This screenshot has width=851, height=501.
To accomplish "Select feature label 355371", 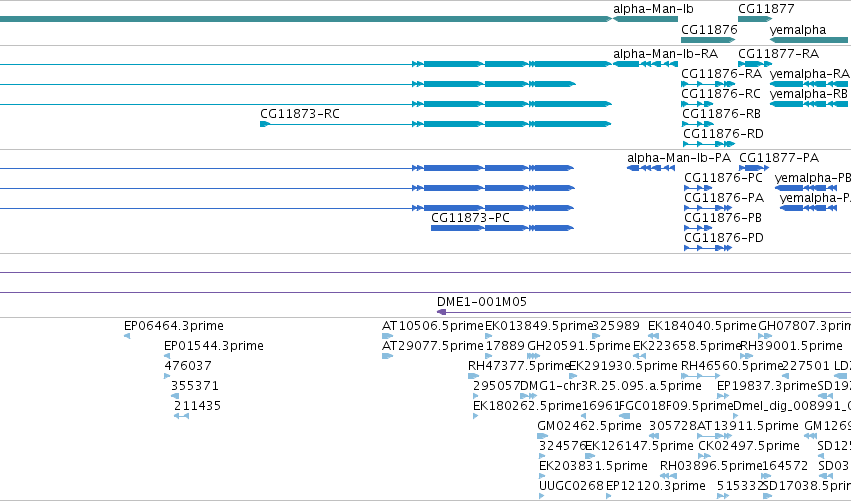I will [195, 386].
